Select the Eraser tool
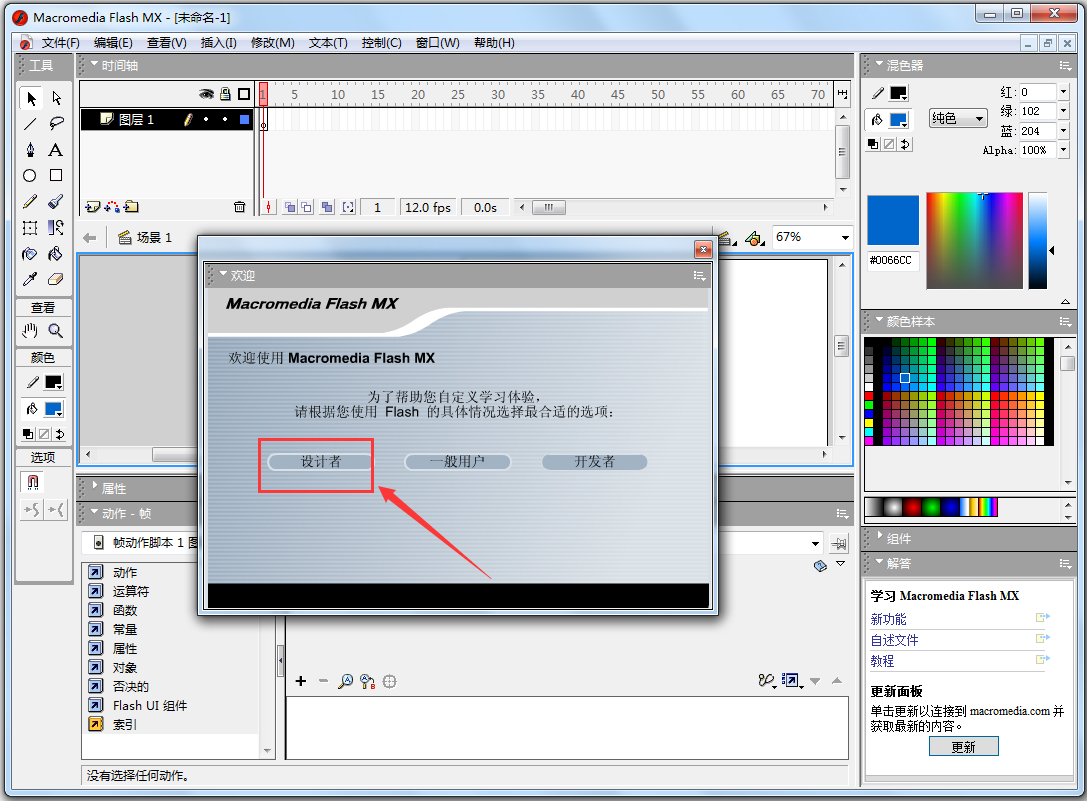The width and height of the screenshot is (1087, 801). 56,279
